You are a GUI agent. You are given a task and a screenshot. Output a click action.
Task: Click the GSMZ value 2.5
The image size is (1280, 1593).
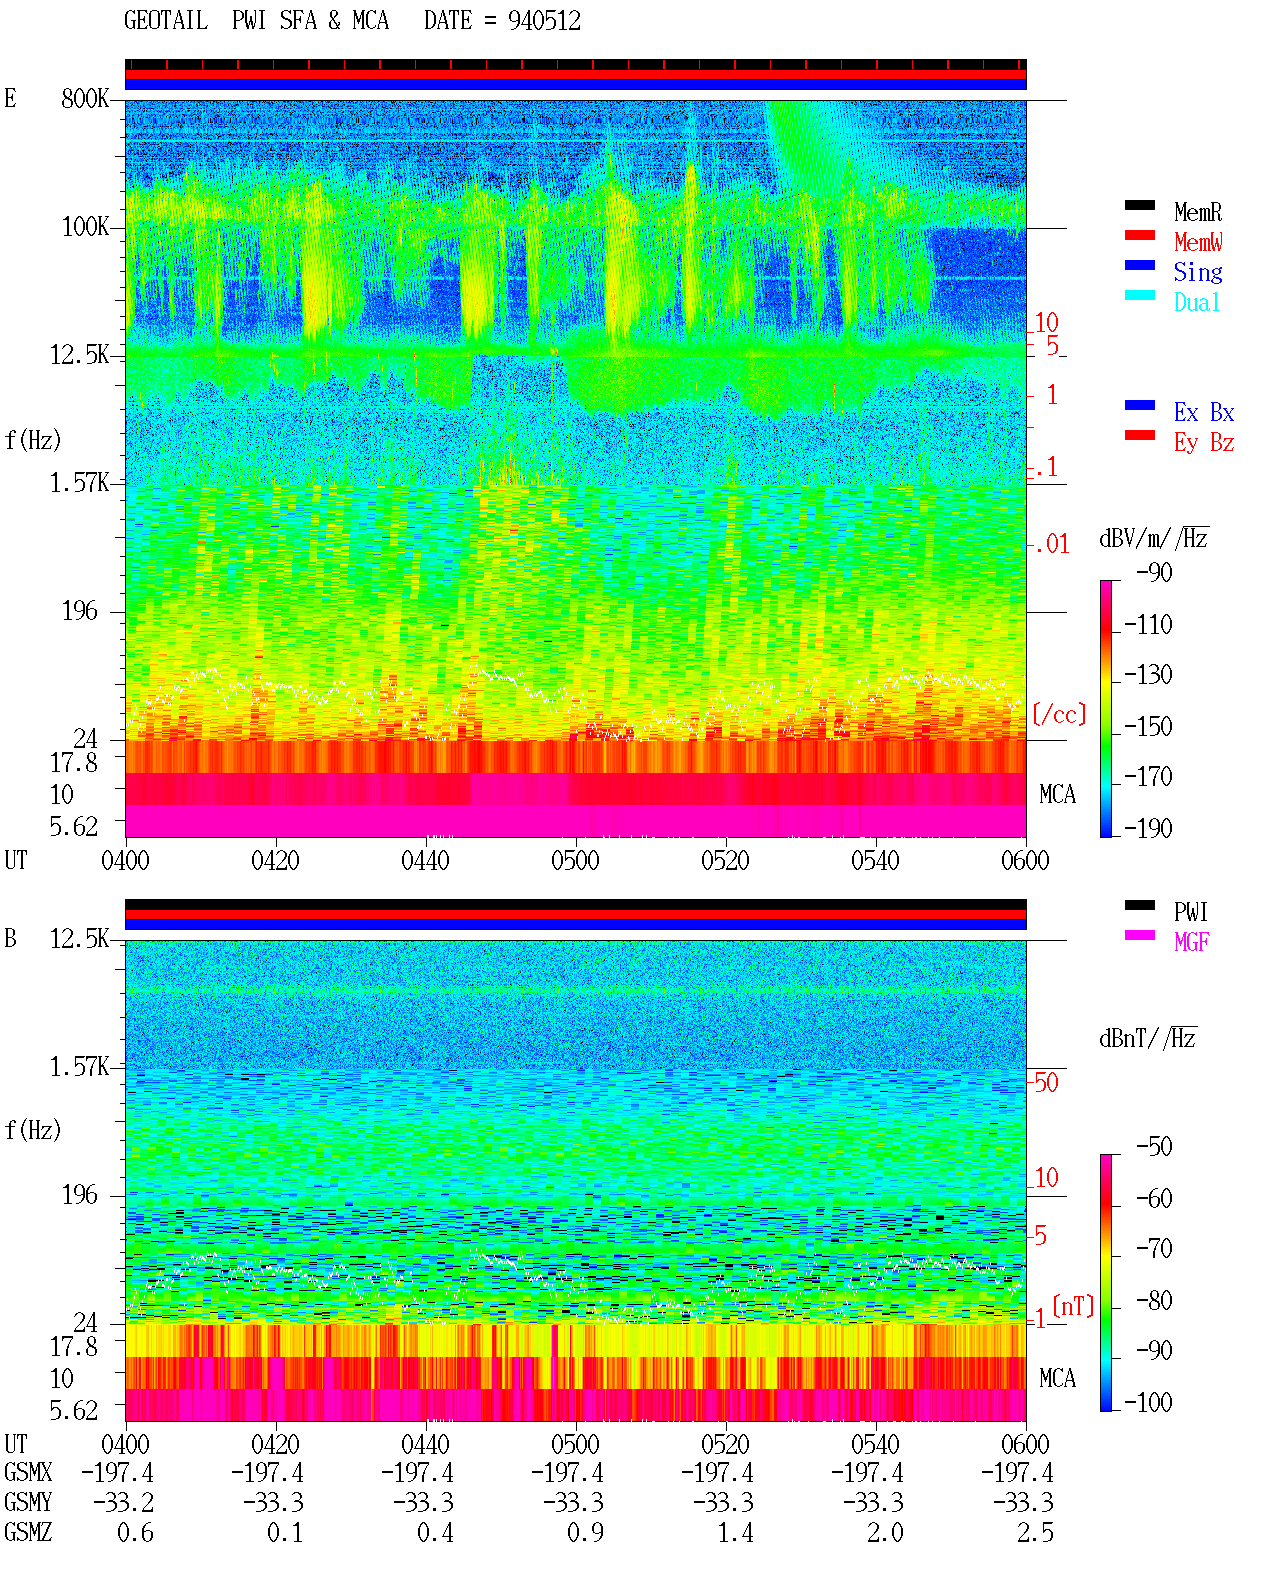coord(1036,1533)
